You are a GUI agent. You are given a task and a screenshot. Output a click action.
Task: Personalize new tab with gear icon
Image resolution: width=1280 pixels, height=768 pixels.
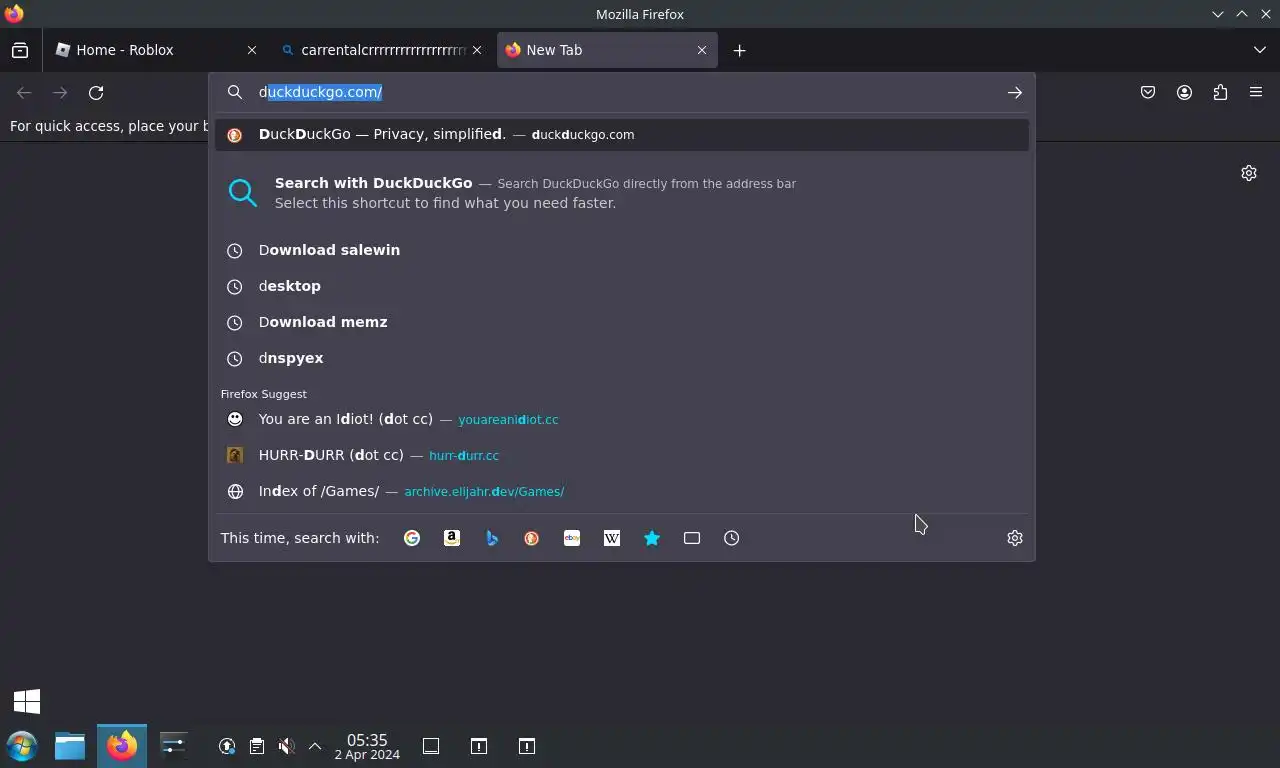[x=1249, y=173]
